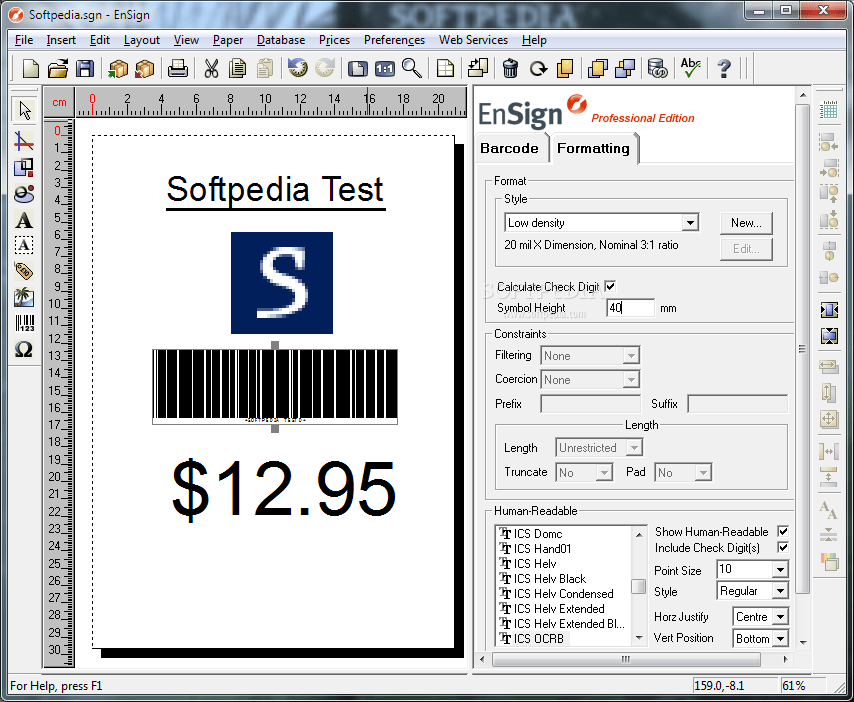Click the Prefix input field
The image size is (854, 702).
[x=590, y=404]
